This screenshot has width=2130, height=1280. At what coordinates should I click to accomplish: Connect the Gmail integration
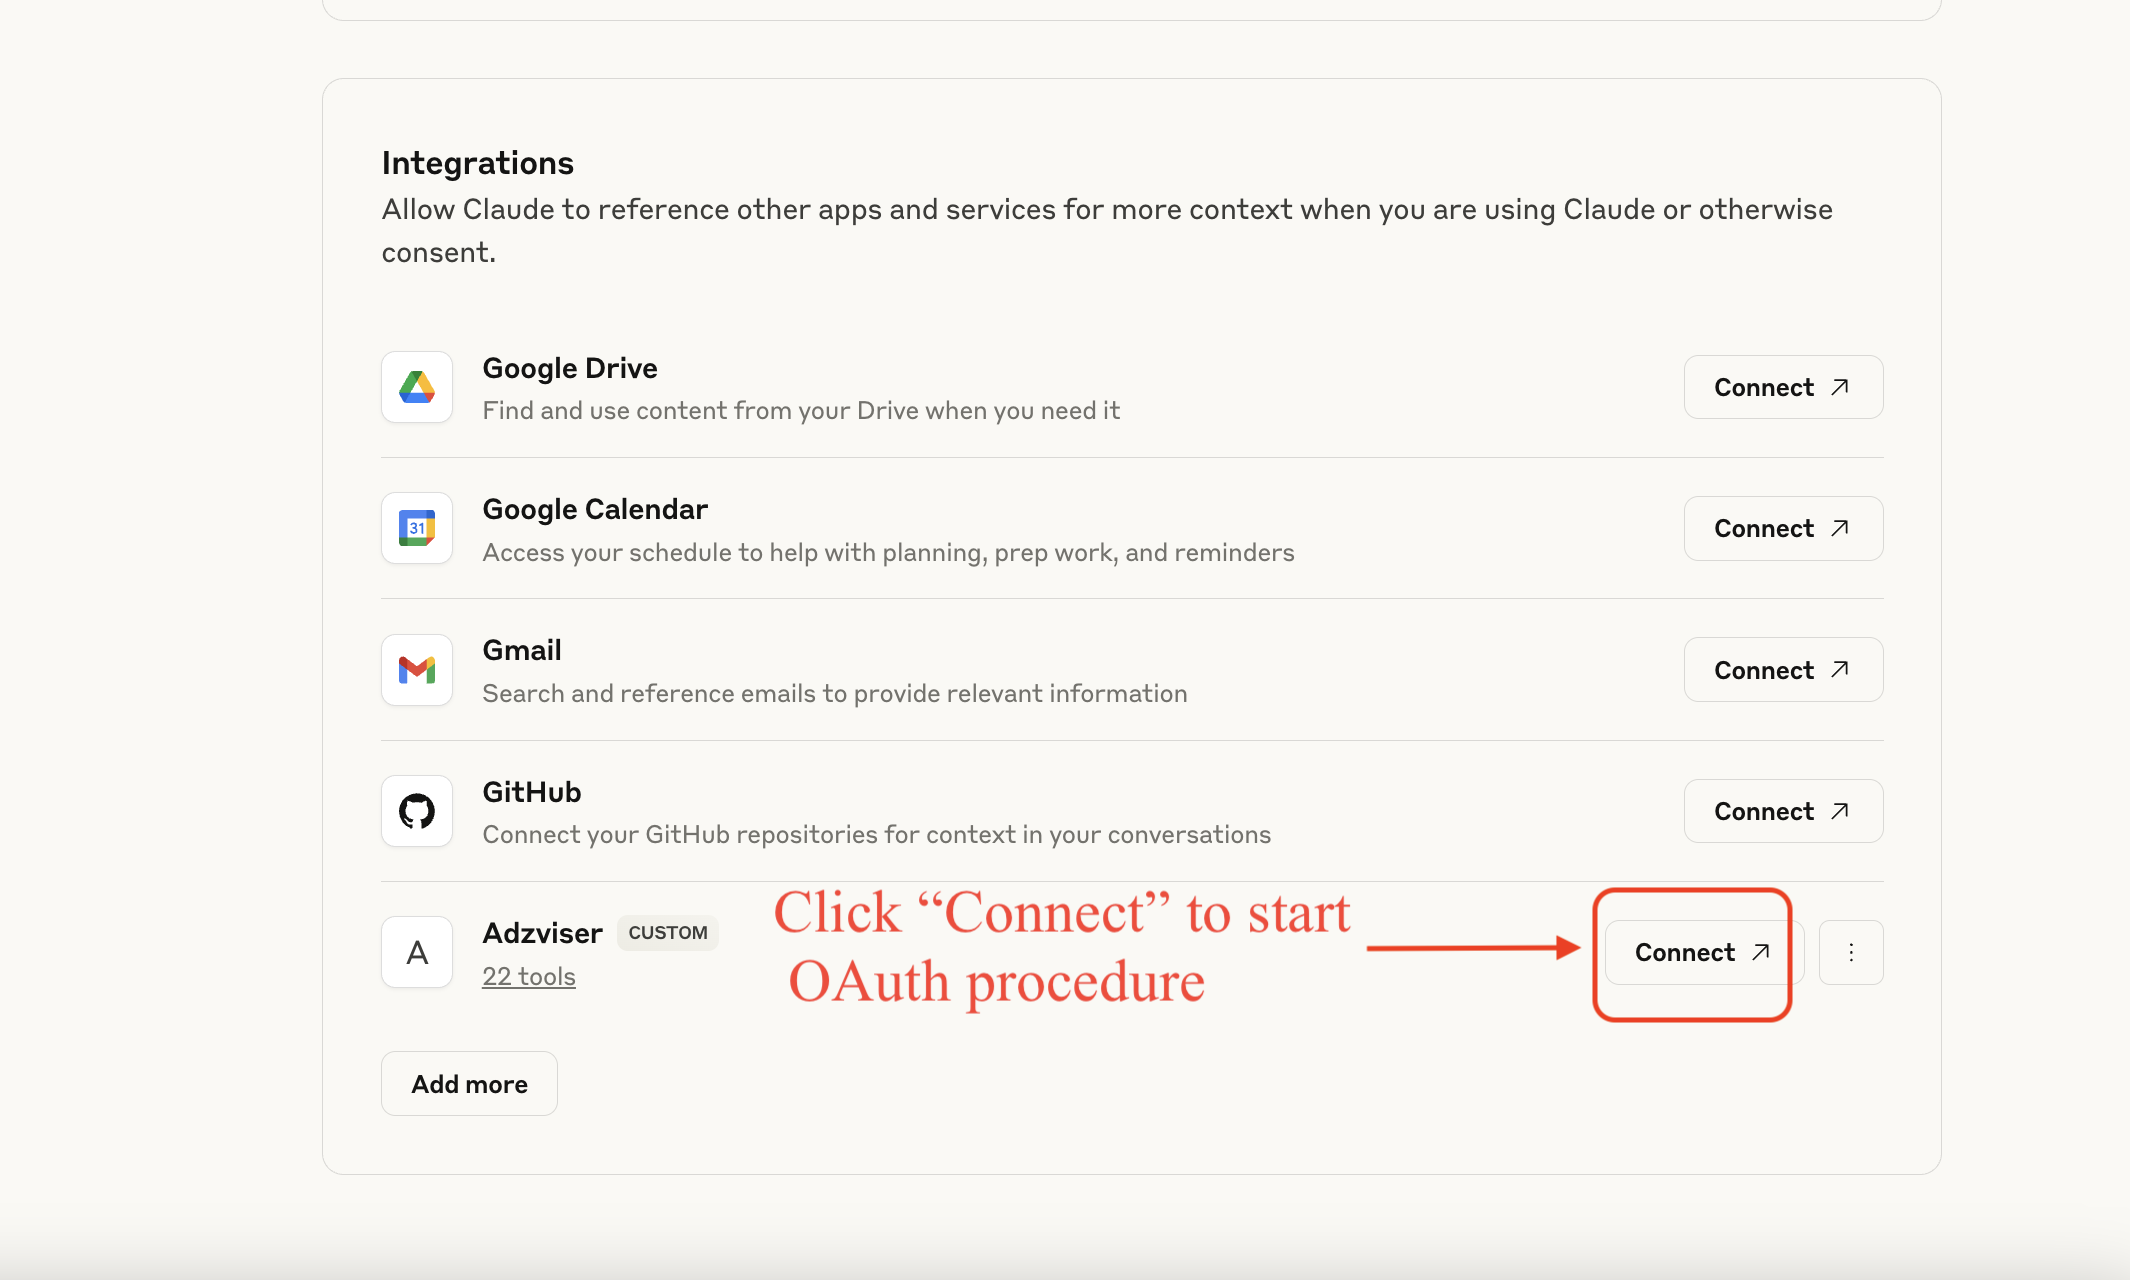pyautogui.click(x=1783, y=669)
